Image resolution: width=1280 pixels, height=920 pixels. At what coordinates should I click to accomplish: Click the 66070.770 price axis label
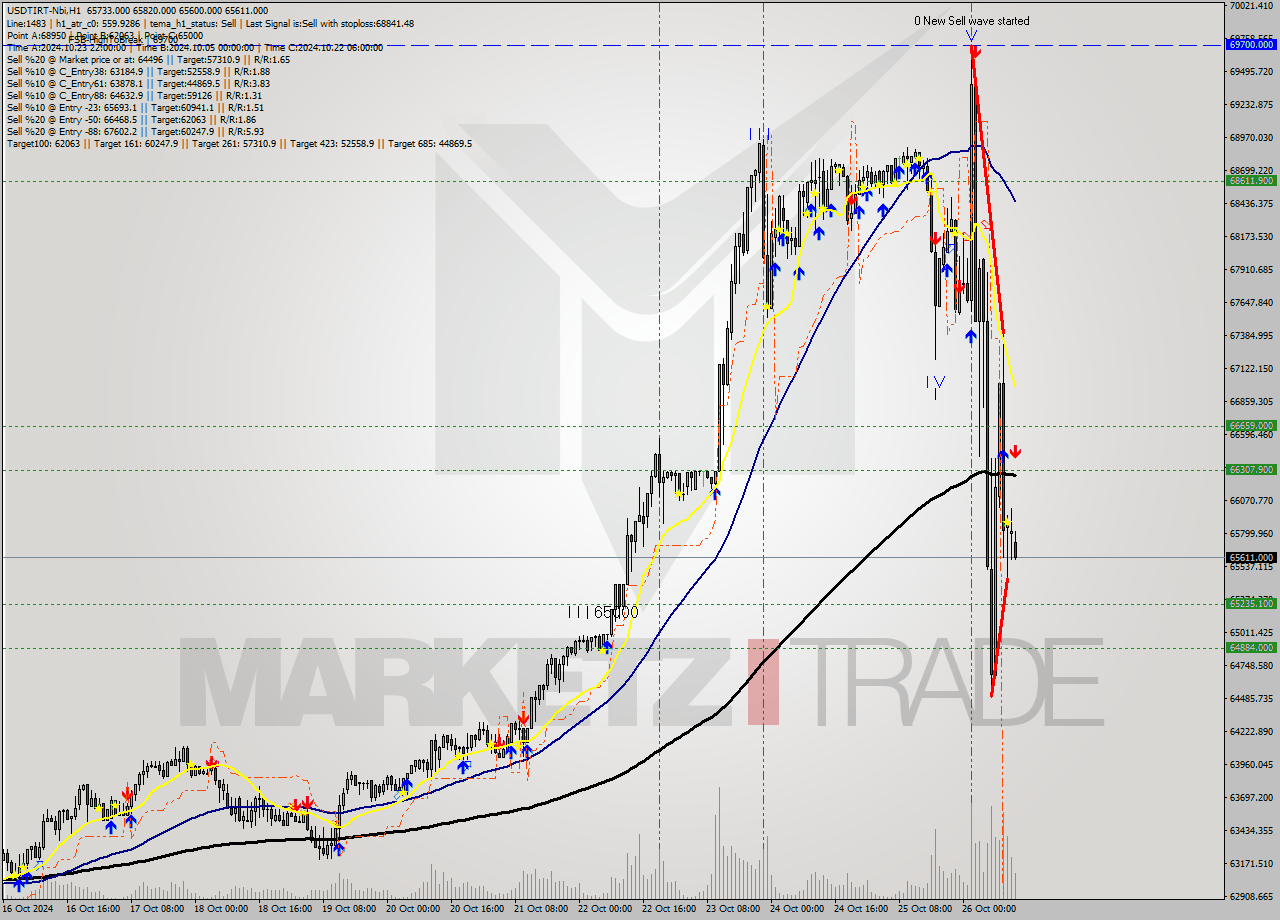(1251, 500)
